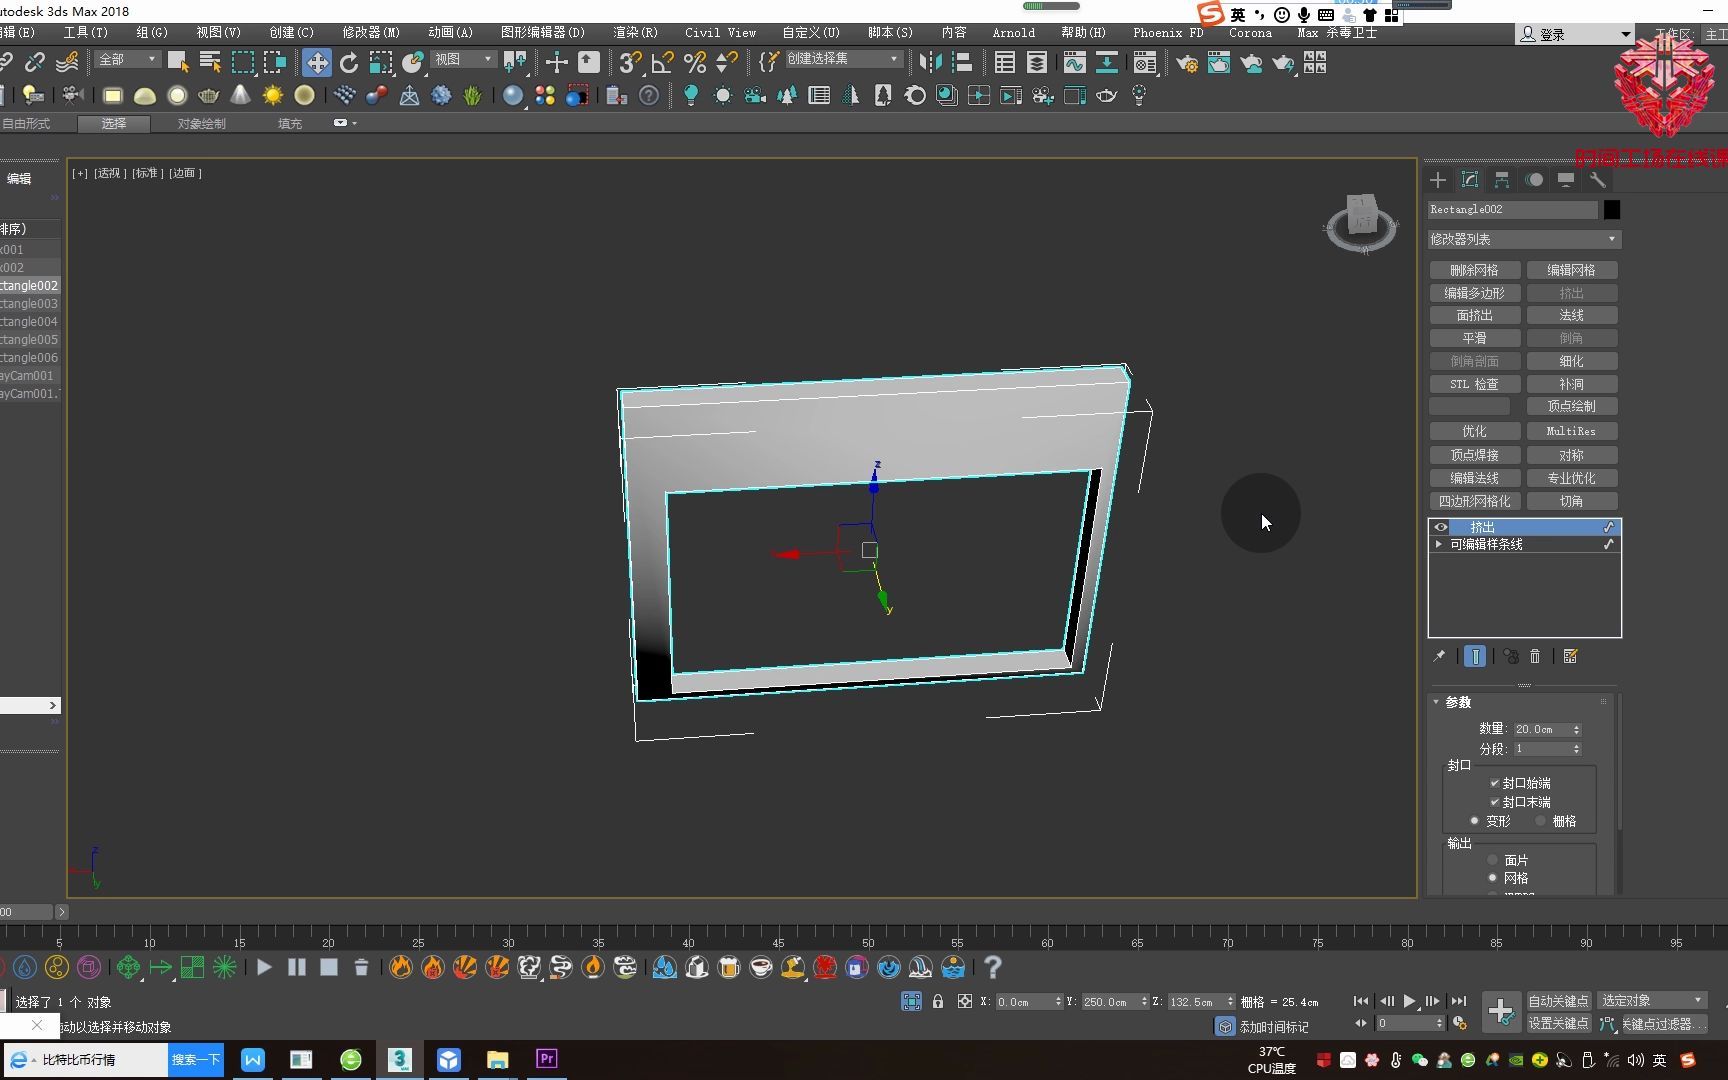Enable 自动关键点 animation mode
Viewport: 1728px width, 1080px height.
[1556, 1000]
